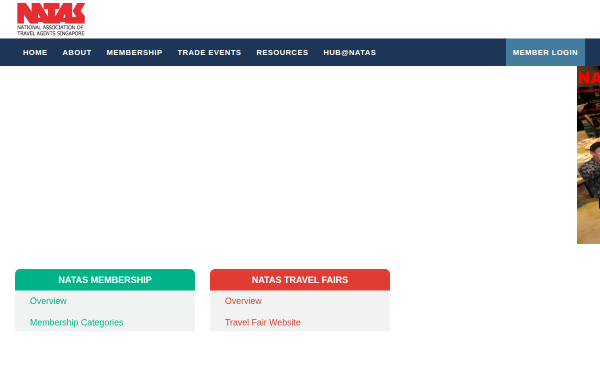The height and width of the screenshot is (375, 600).
Task: Open Overview under NATAS Membership
Action: click(48, 301)
